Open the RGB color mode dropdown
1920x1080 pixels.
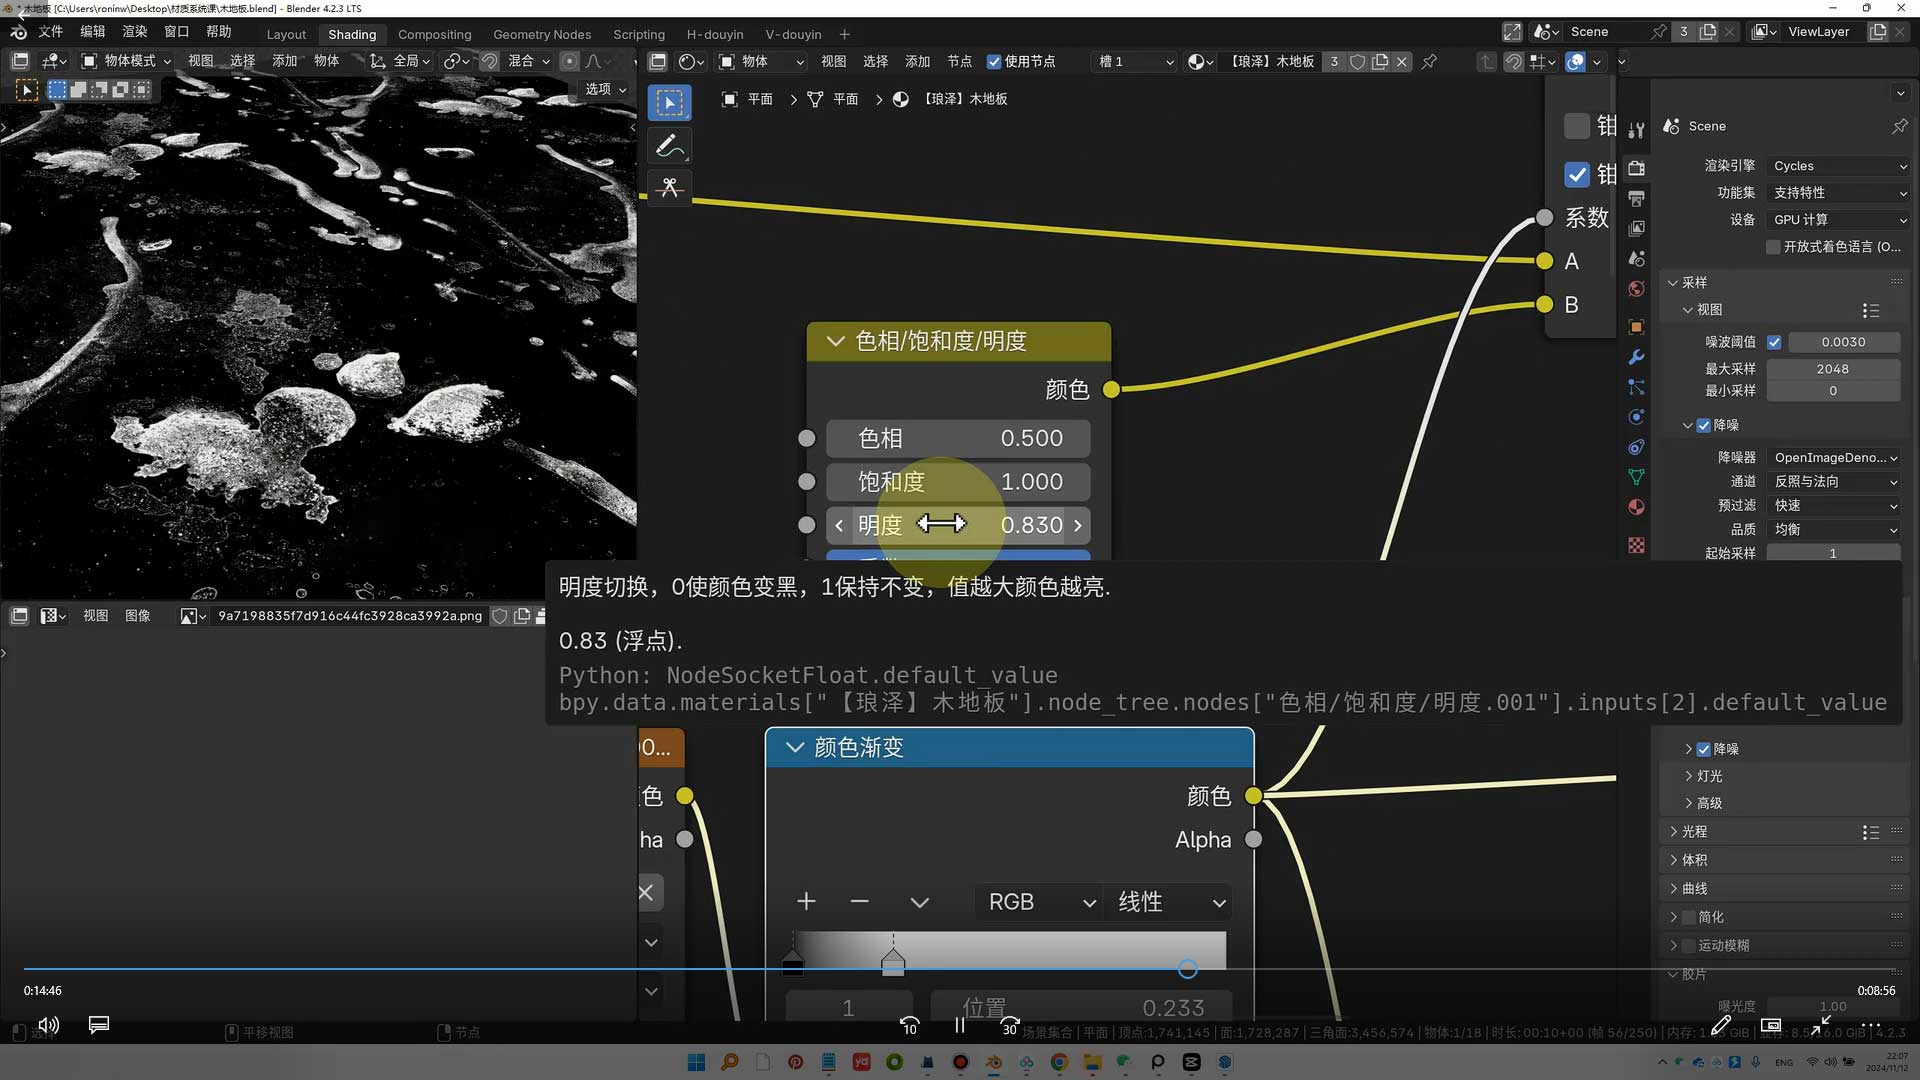click(x=1039, y=902)
